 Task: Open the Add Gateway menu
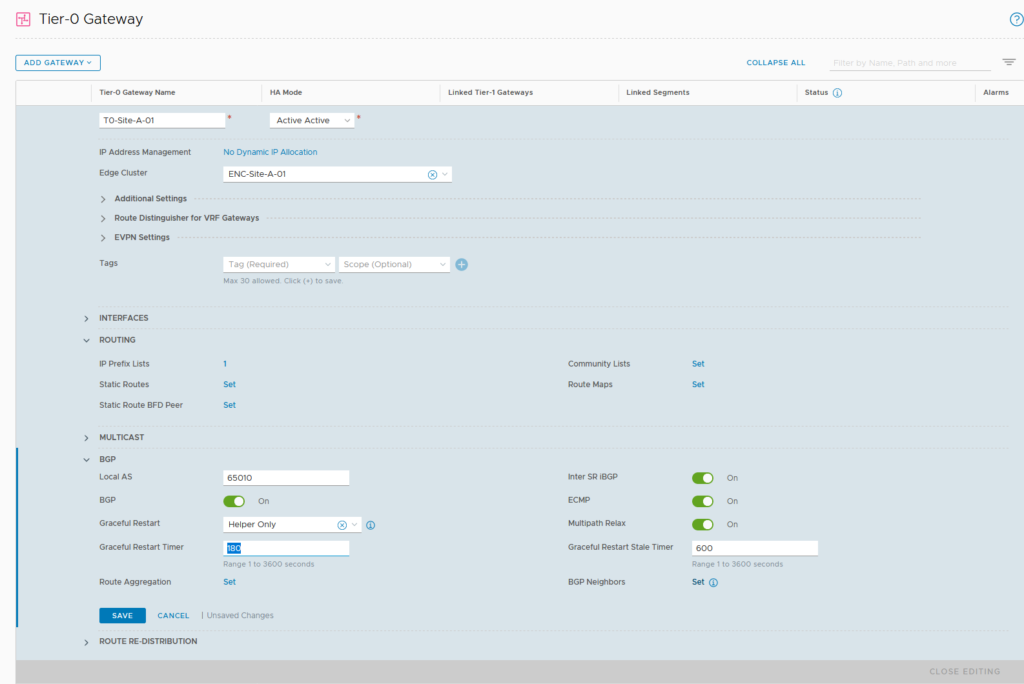pos(58,63)
